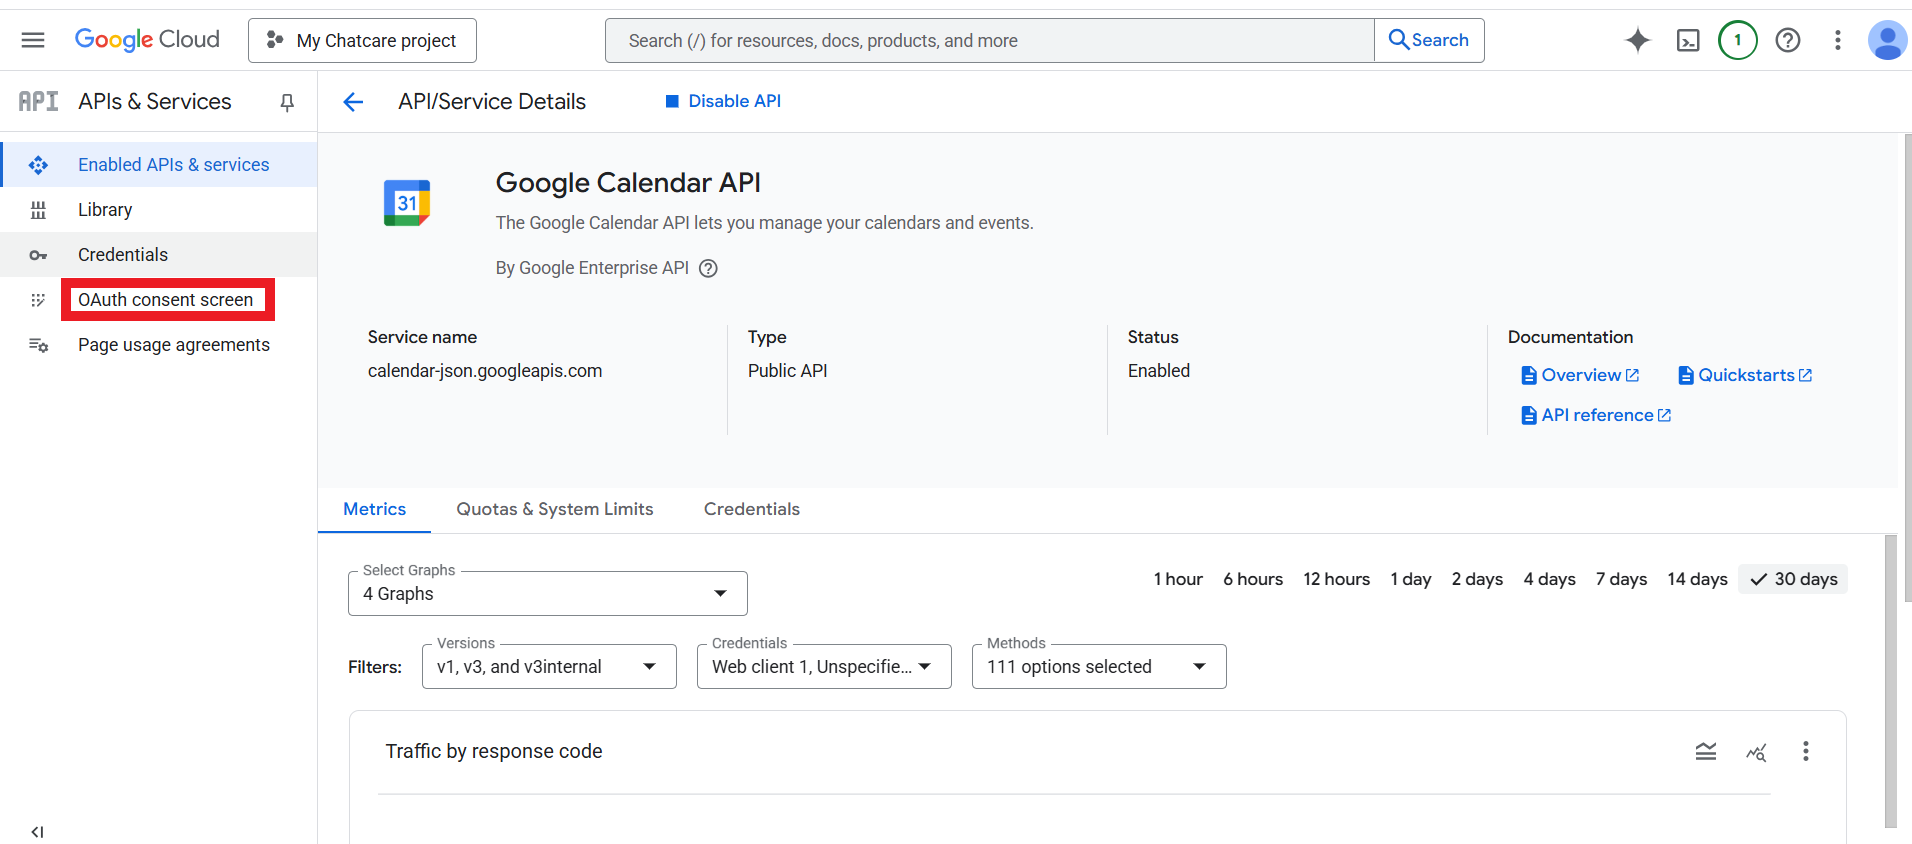Click the Credentials key icon

tap(38, 255)
